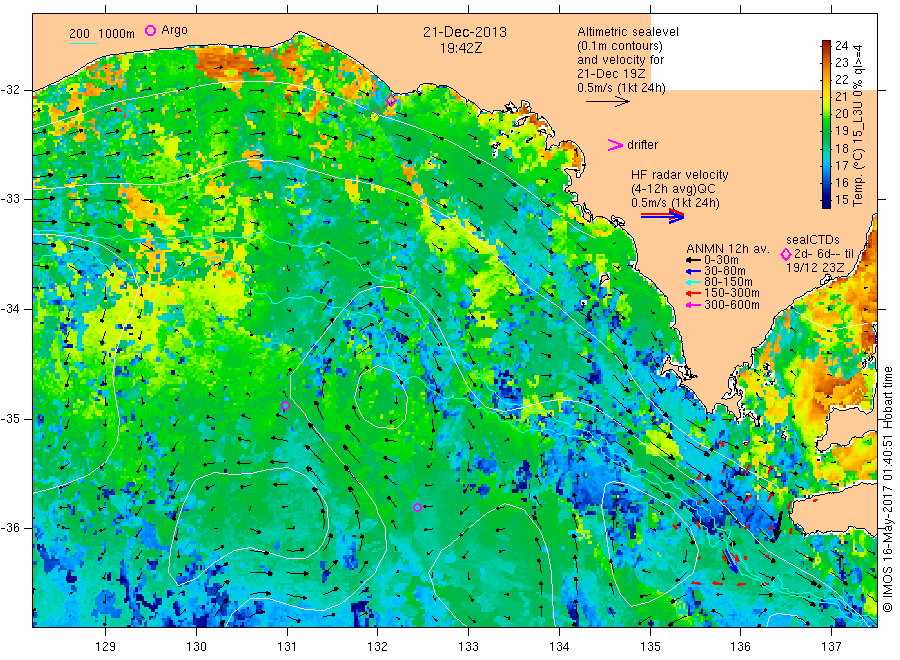Click the '21-Dec 19Z' text line

(x=611, y=73)
